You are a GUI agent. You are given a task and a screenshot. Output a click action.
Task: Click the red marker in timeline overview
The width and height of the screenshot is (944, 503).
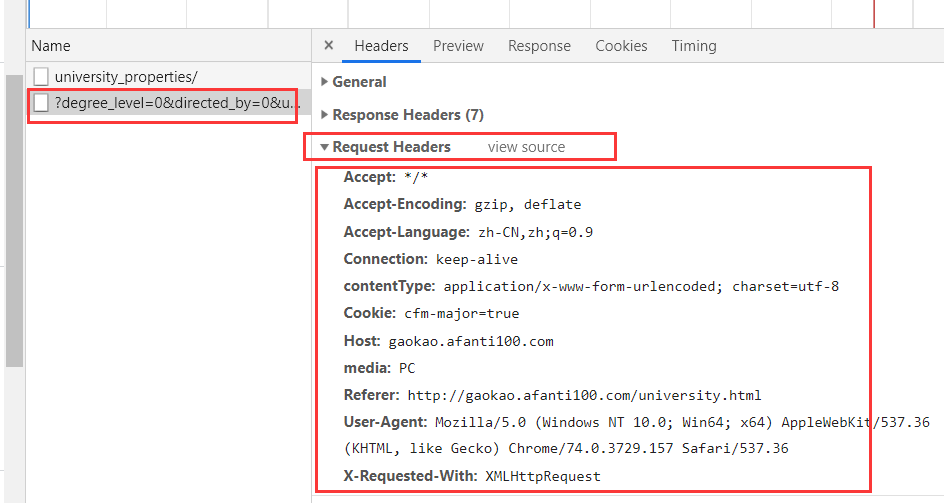(874, 14)
